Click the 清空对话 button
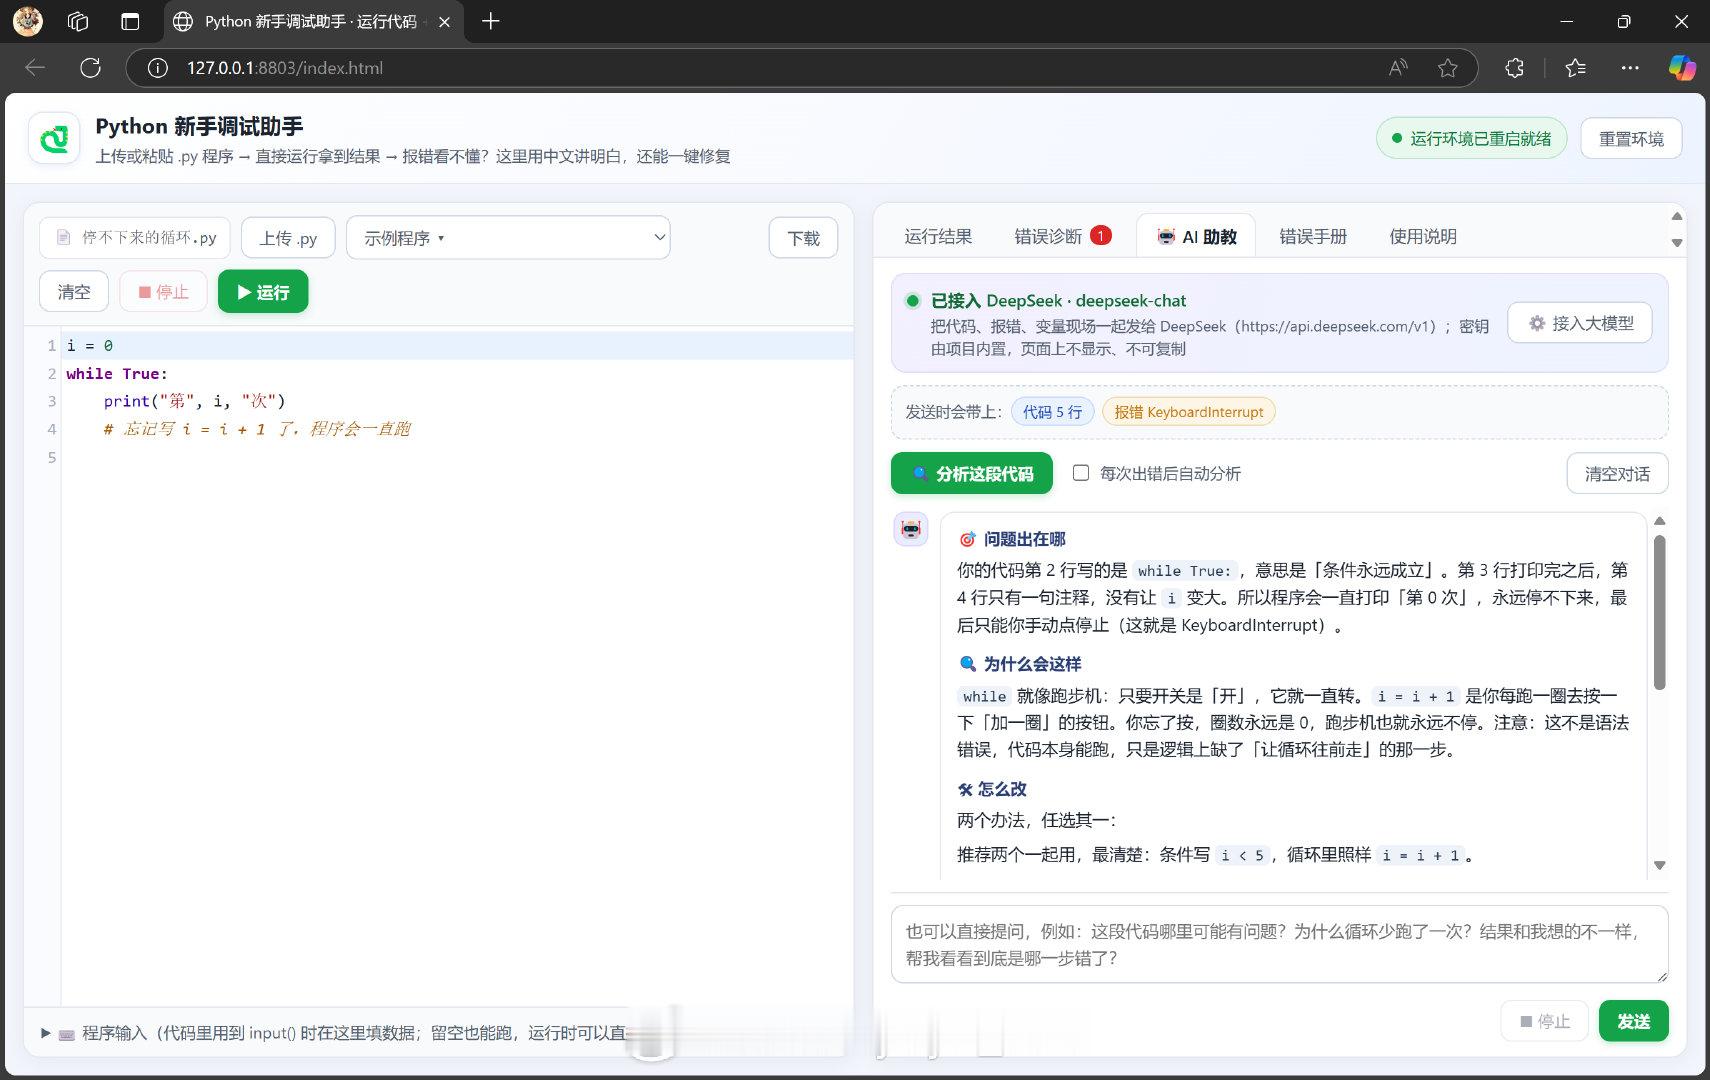The image size is (1710, 1080). (x=1617, y=474)
